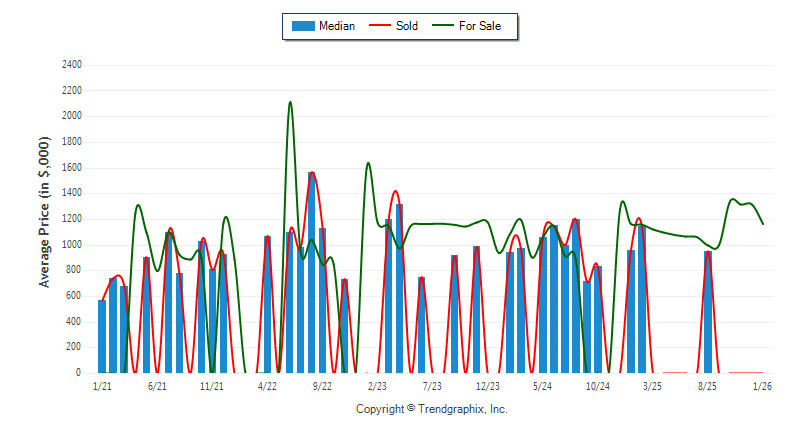Click the isolated blue bar at 8/25

tap(708, 312)
